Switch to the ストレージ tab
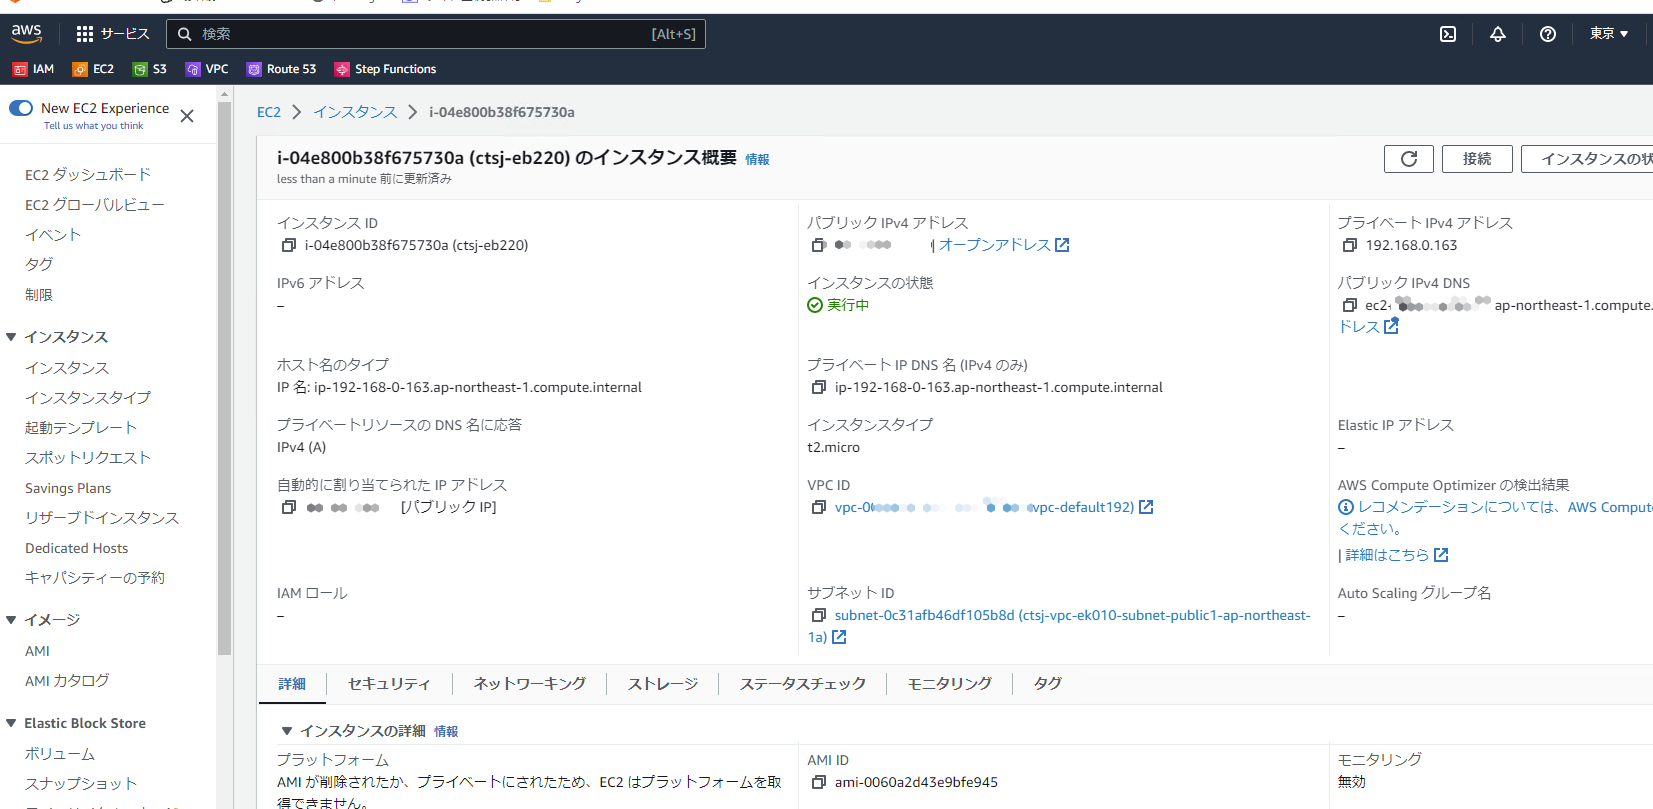 (663, 684)
